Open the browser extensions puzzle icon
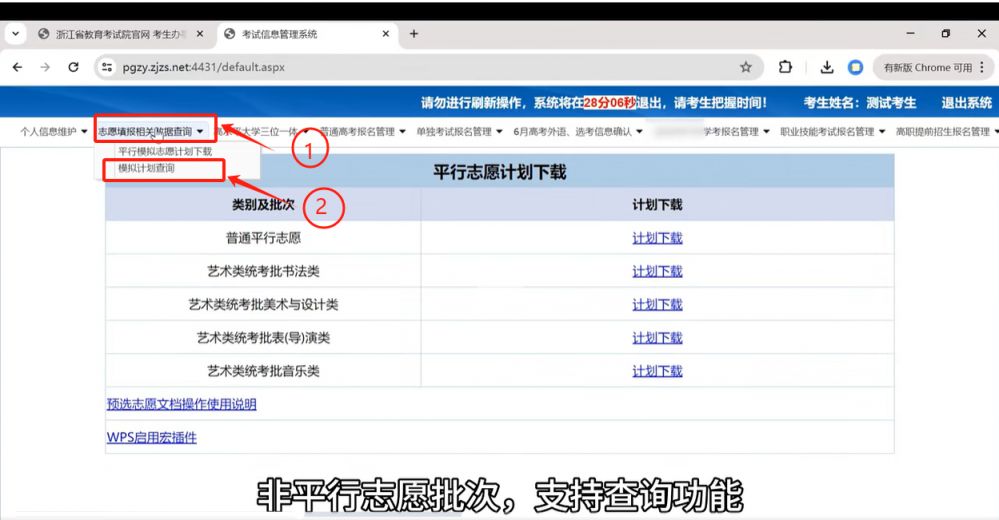Screen dimensions: 999x520 (x=785, y=67)
